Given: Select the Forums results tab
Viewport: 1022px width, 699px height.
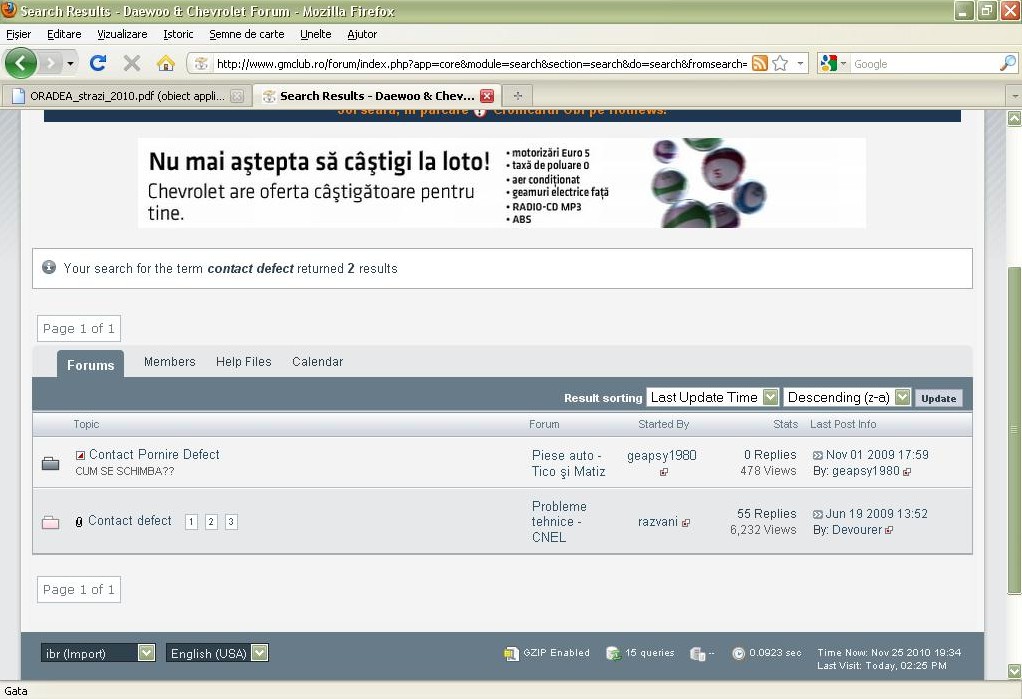Looking at the screenshot, I should (91, 365).
